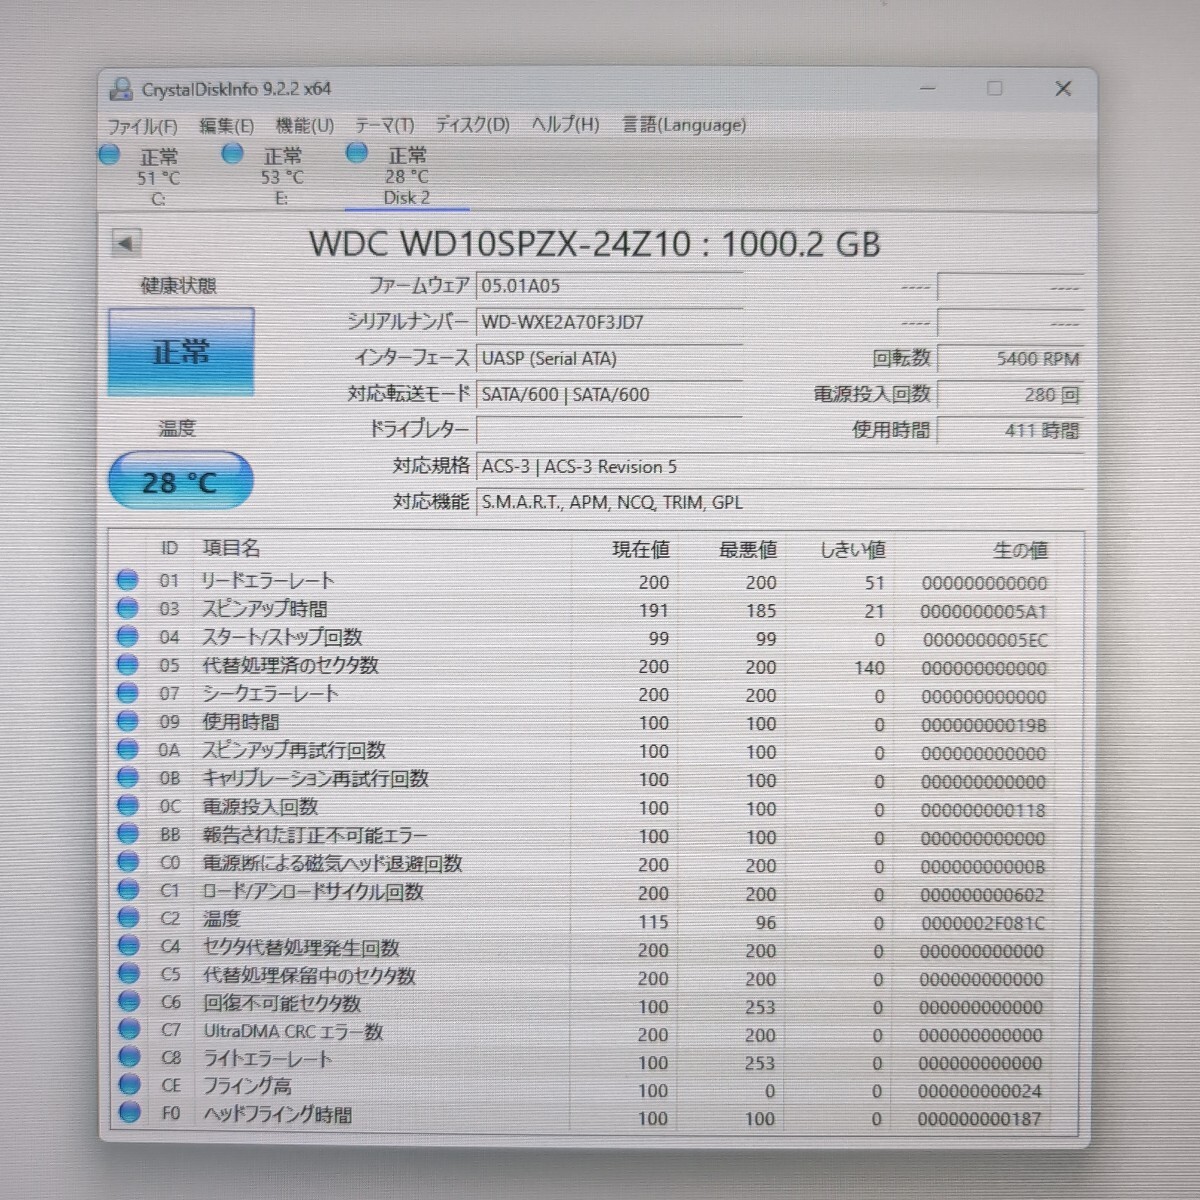Click the empty ドライブレター field
Screen dimensions: 1200x1200
coord(609,430)
